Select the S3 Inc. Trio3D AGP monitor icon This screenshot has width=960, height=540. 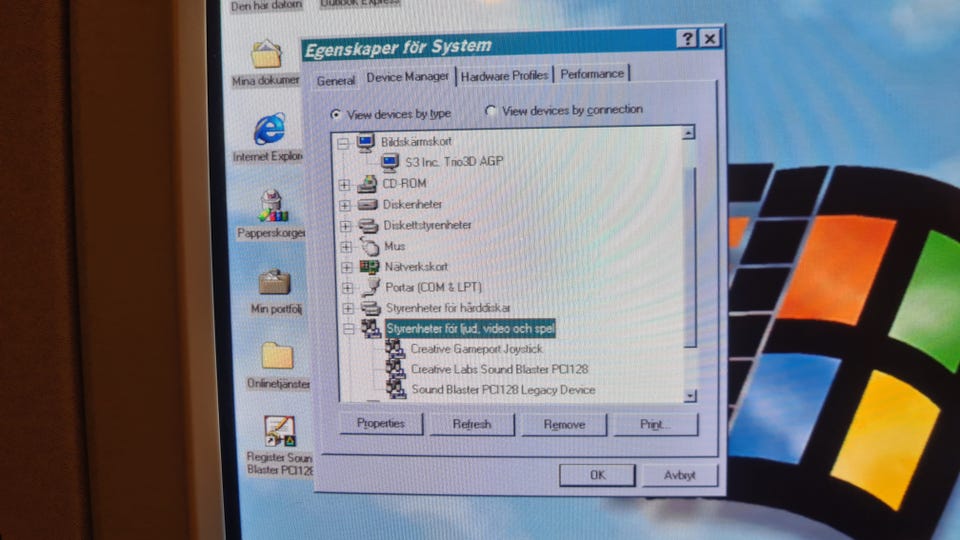tap(390, 162)
